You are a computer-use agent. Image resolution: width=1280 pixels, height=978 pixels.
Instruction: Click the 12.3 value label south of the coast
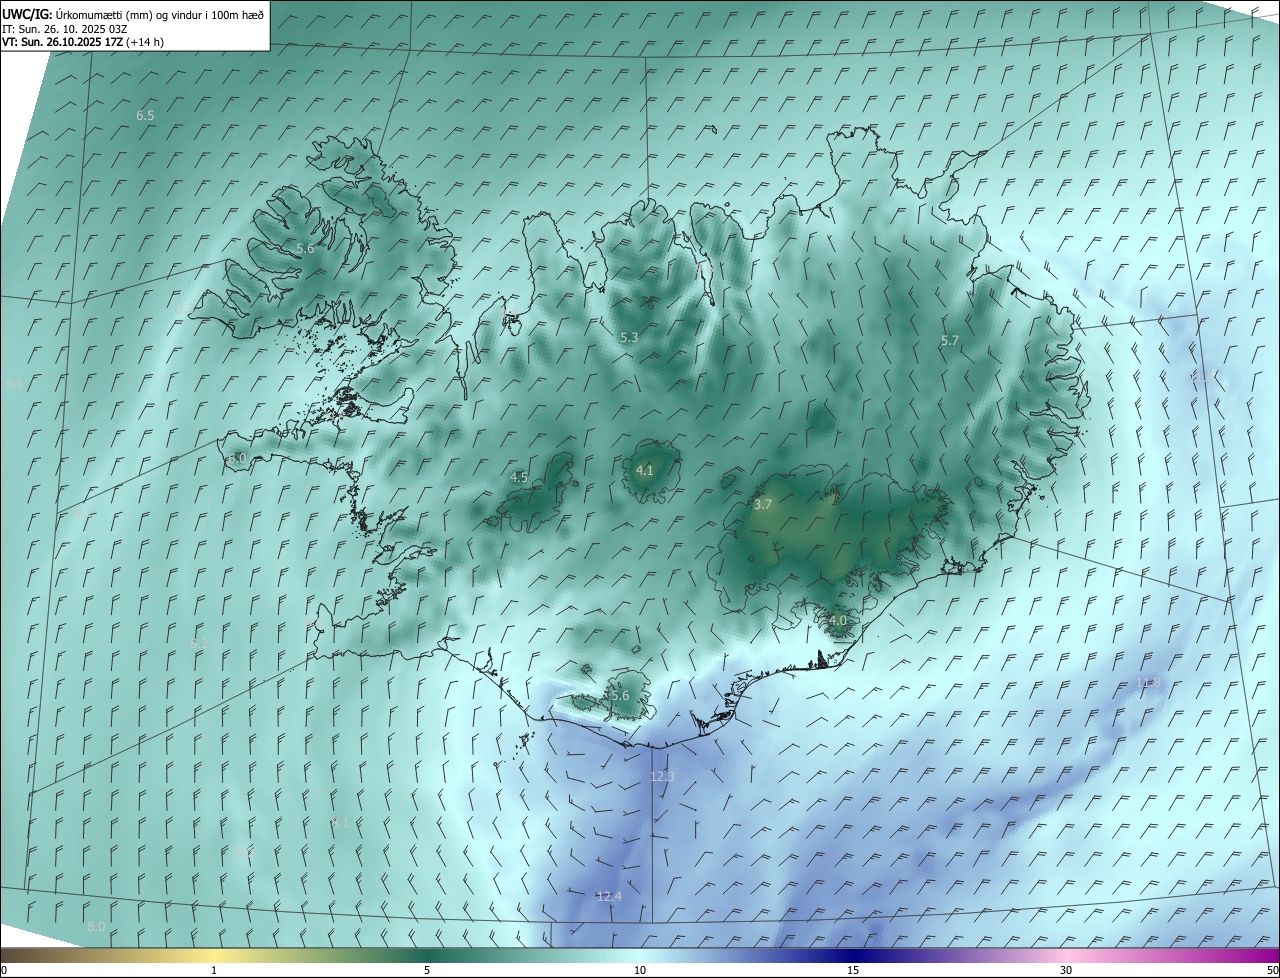pyautogui.click(x=663, y=777)
